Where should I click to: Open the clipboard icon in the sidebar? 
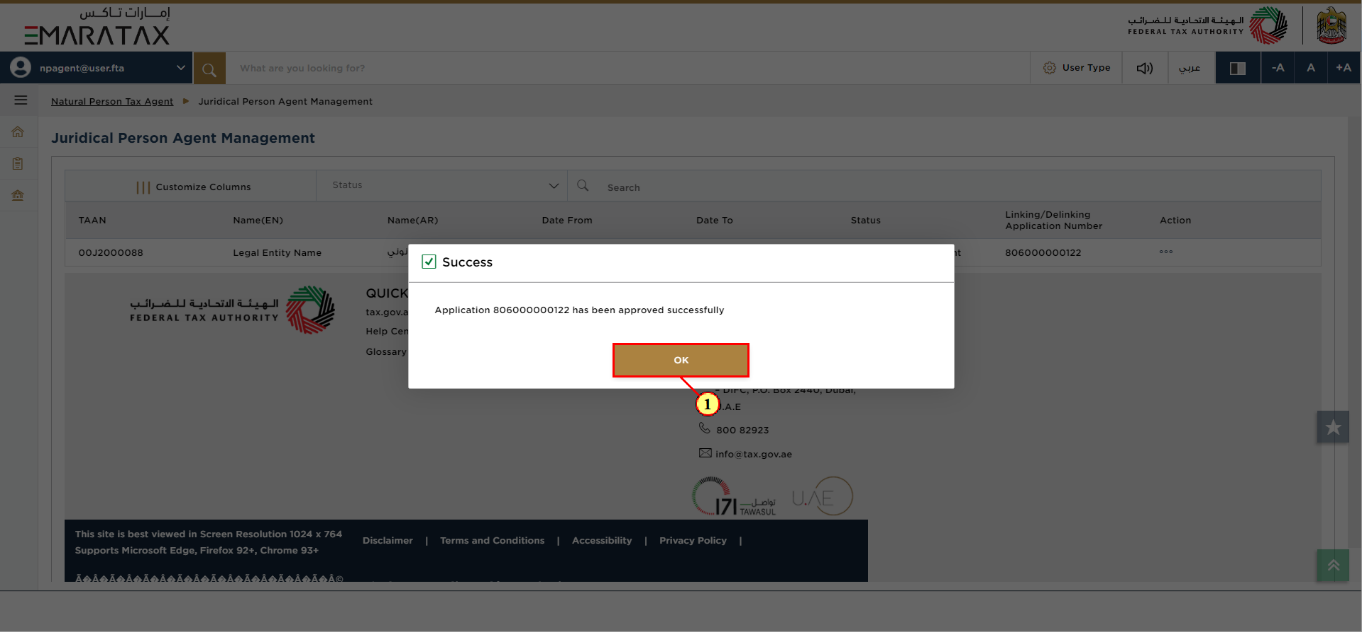click(17, 163)
